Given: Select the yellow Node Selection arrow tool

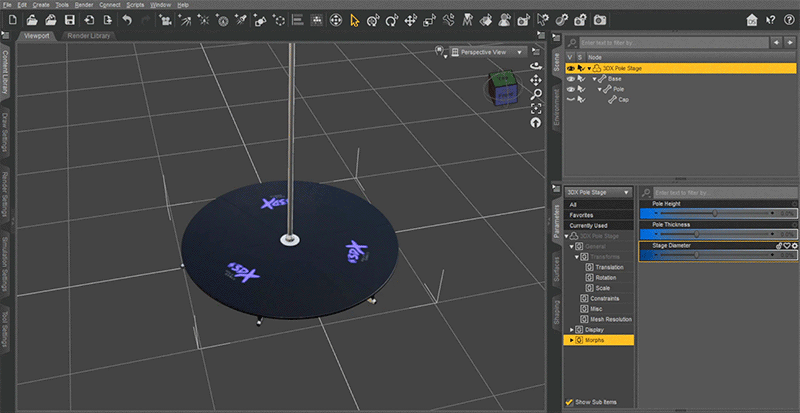Looking at the screenshot, I should (x=355, y=20).
